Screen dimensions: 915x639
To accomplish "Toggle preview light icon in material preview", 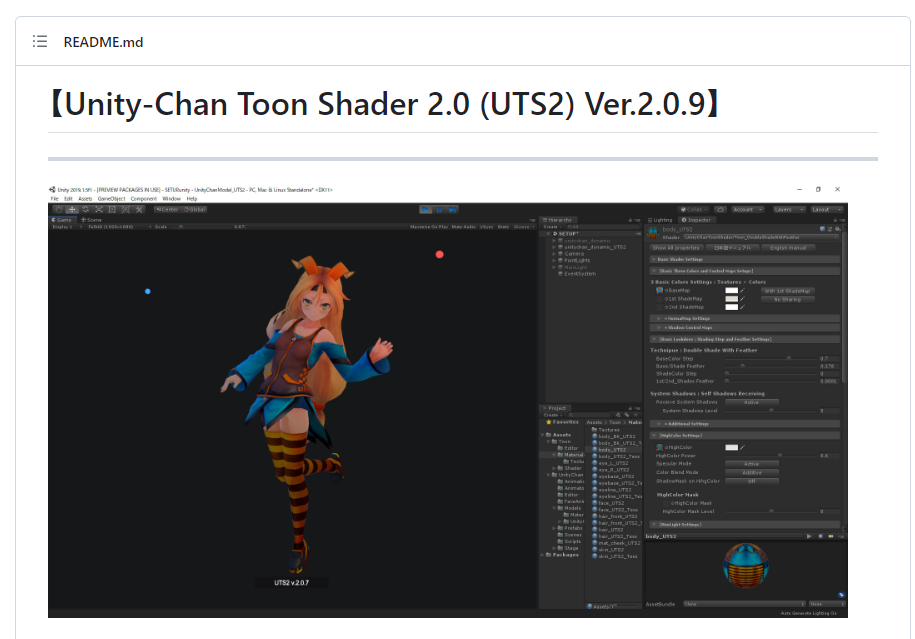I will point(831,536).
